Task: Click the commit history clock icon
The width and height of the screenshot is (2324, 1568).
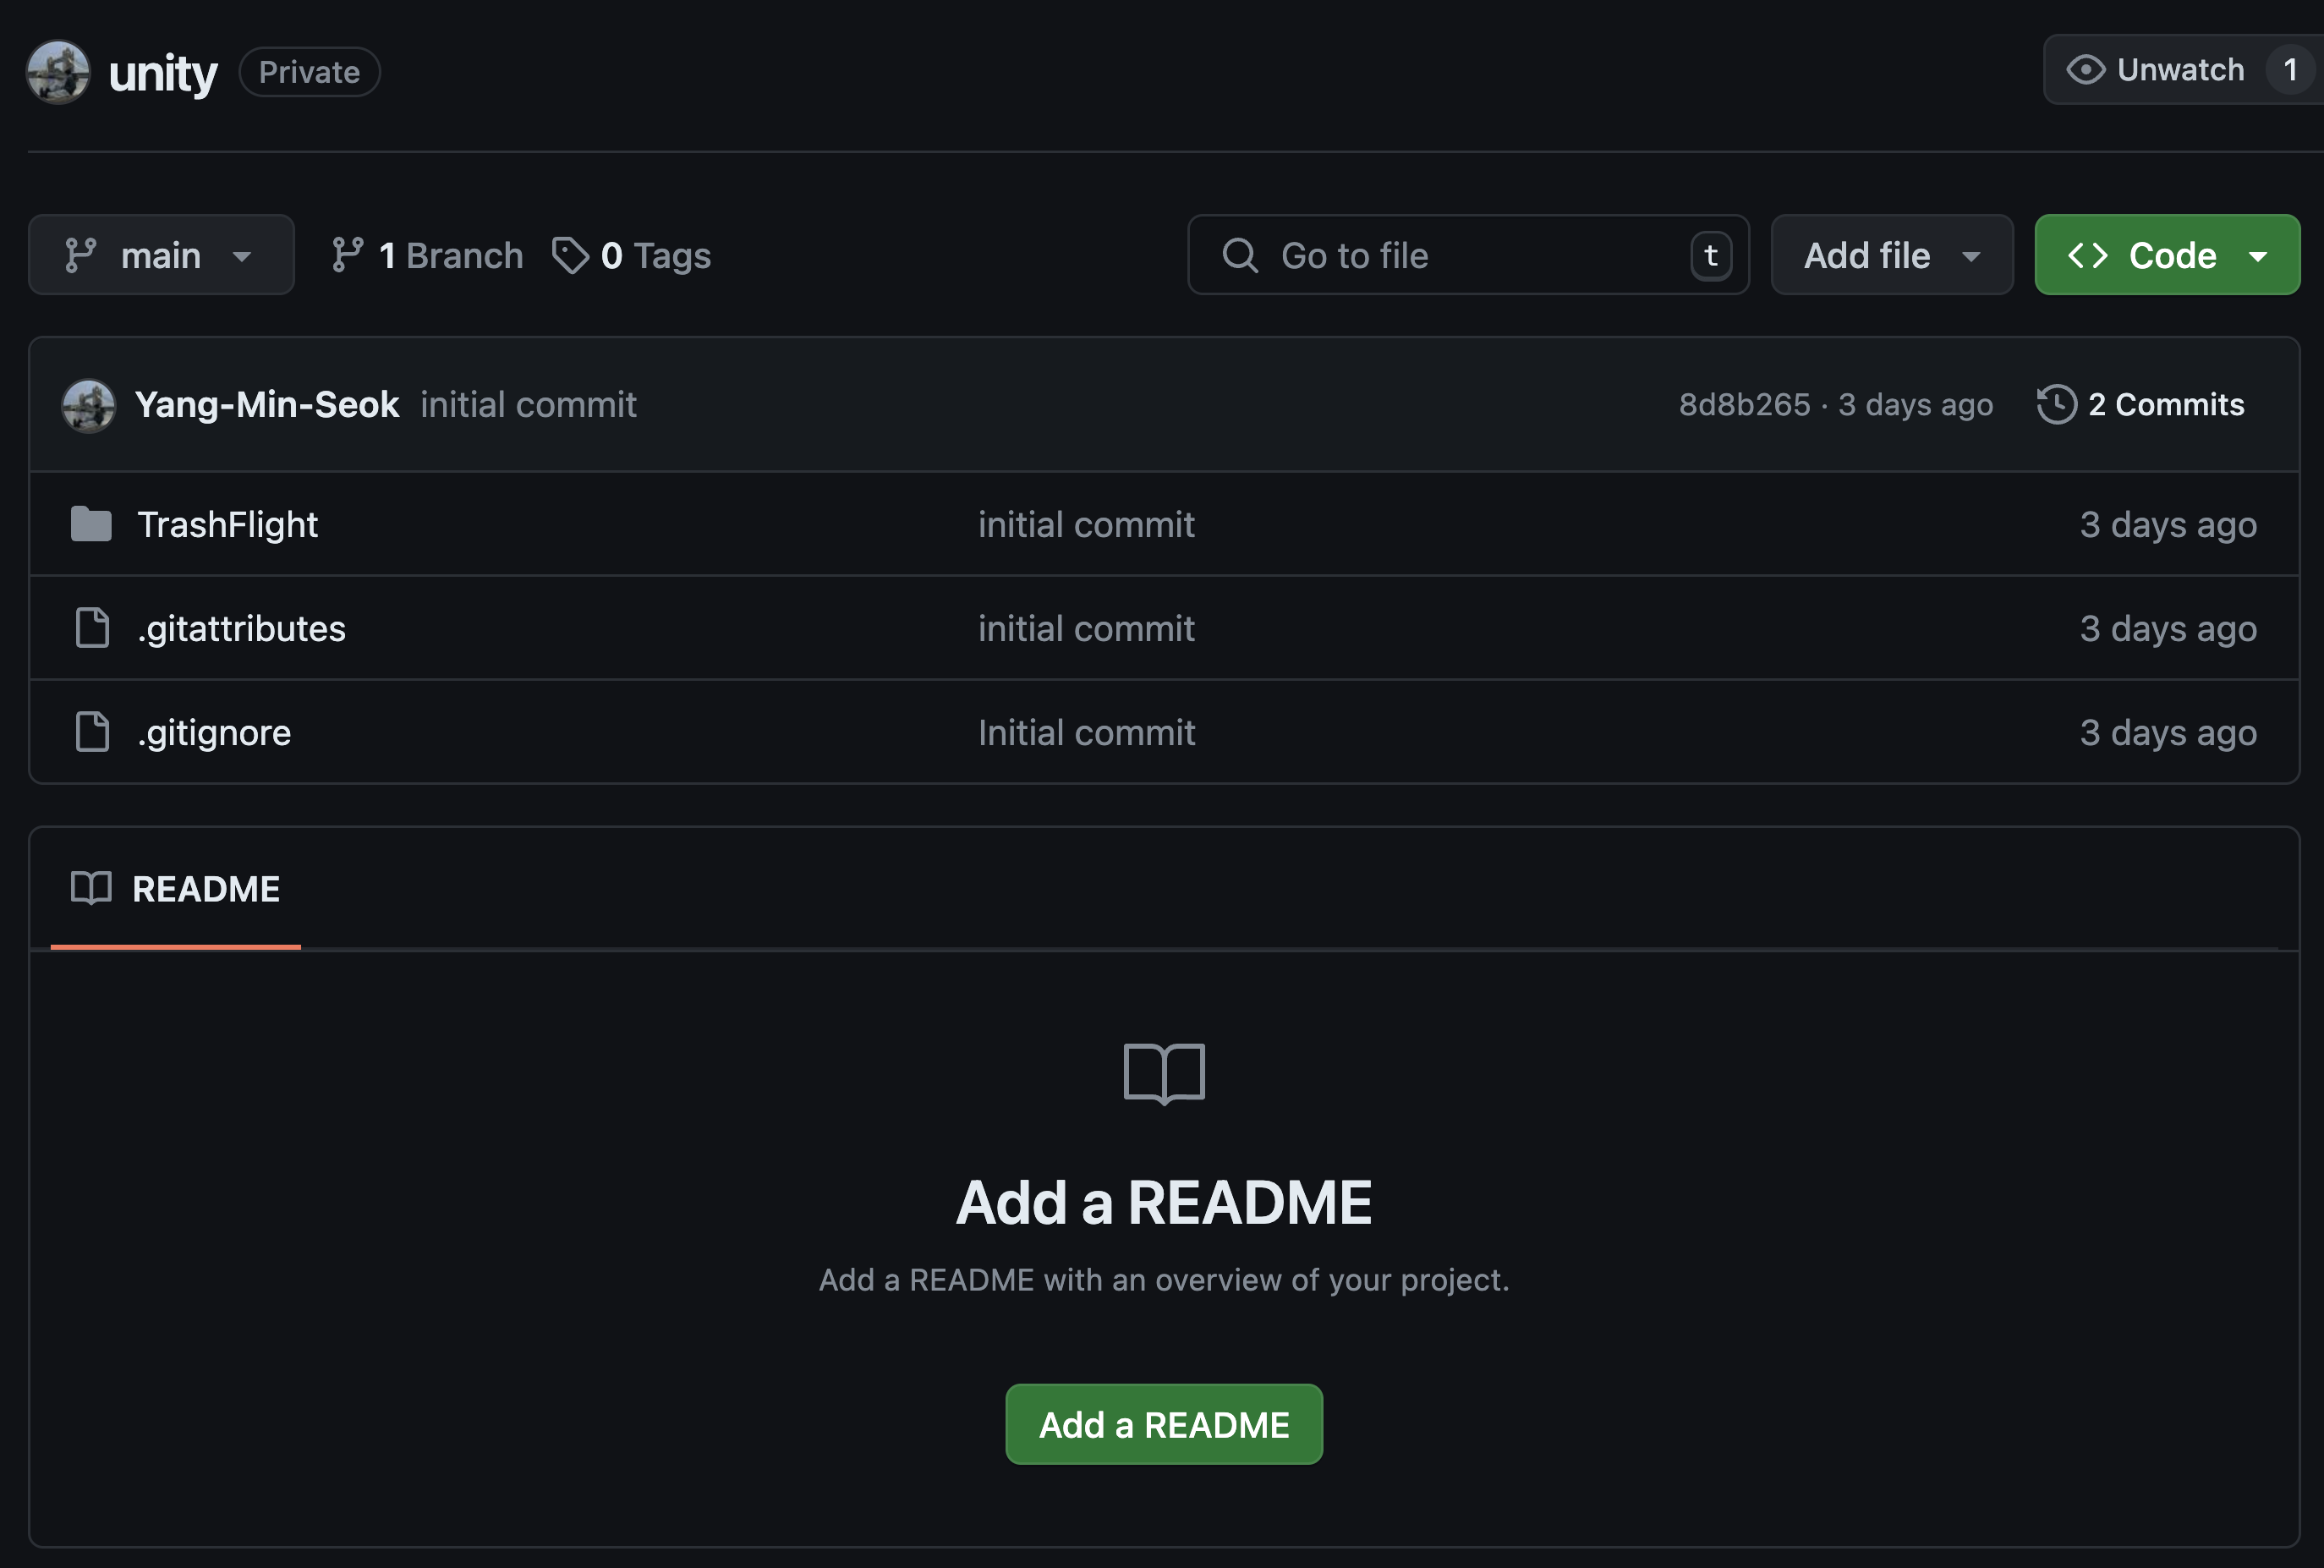Action: (2056, 404)
